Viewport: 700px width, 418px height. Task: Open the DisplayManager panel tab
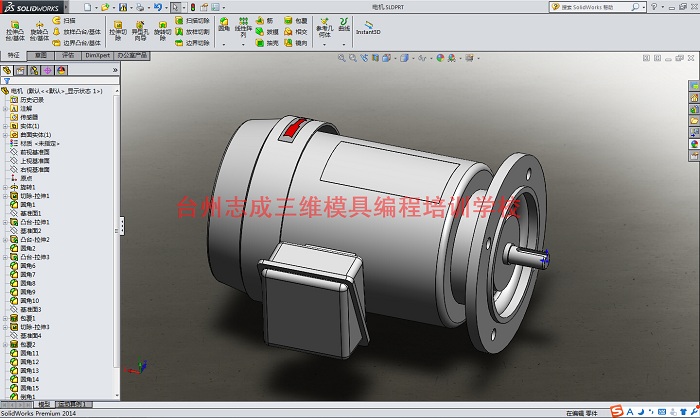tap(61, 70)
